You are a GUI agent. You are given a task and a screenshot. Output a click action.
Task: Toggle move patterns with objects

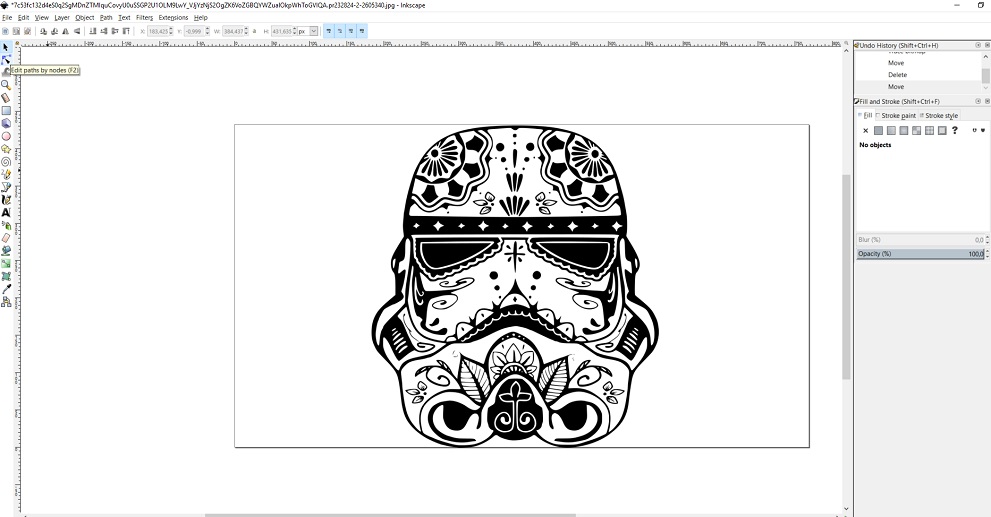(362, 31)
